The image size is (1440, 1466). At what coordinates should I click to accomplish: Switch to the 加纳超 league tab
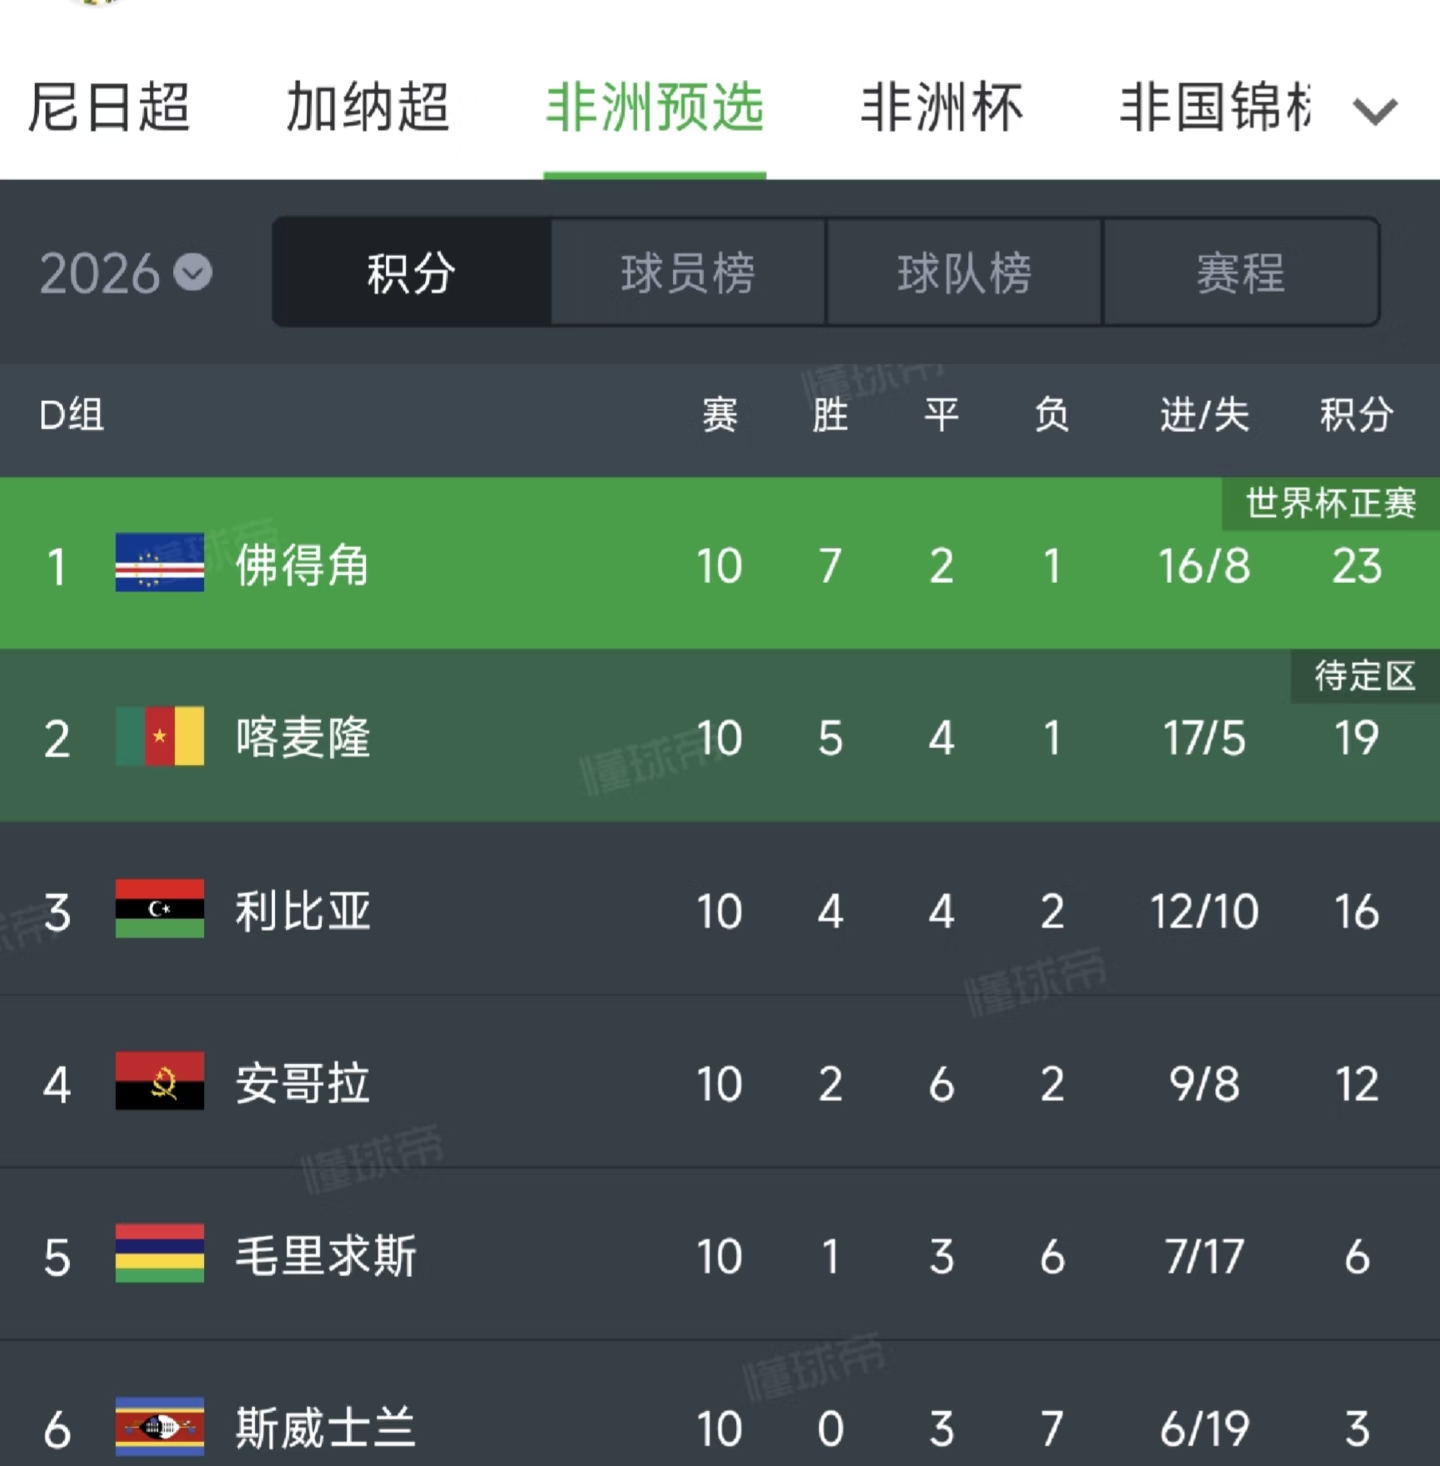click(367, 108)
